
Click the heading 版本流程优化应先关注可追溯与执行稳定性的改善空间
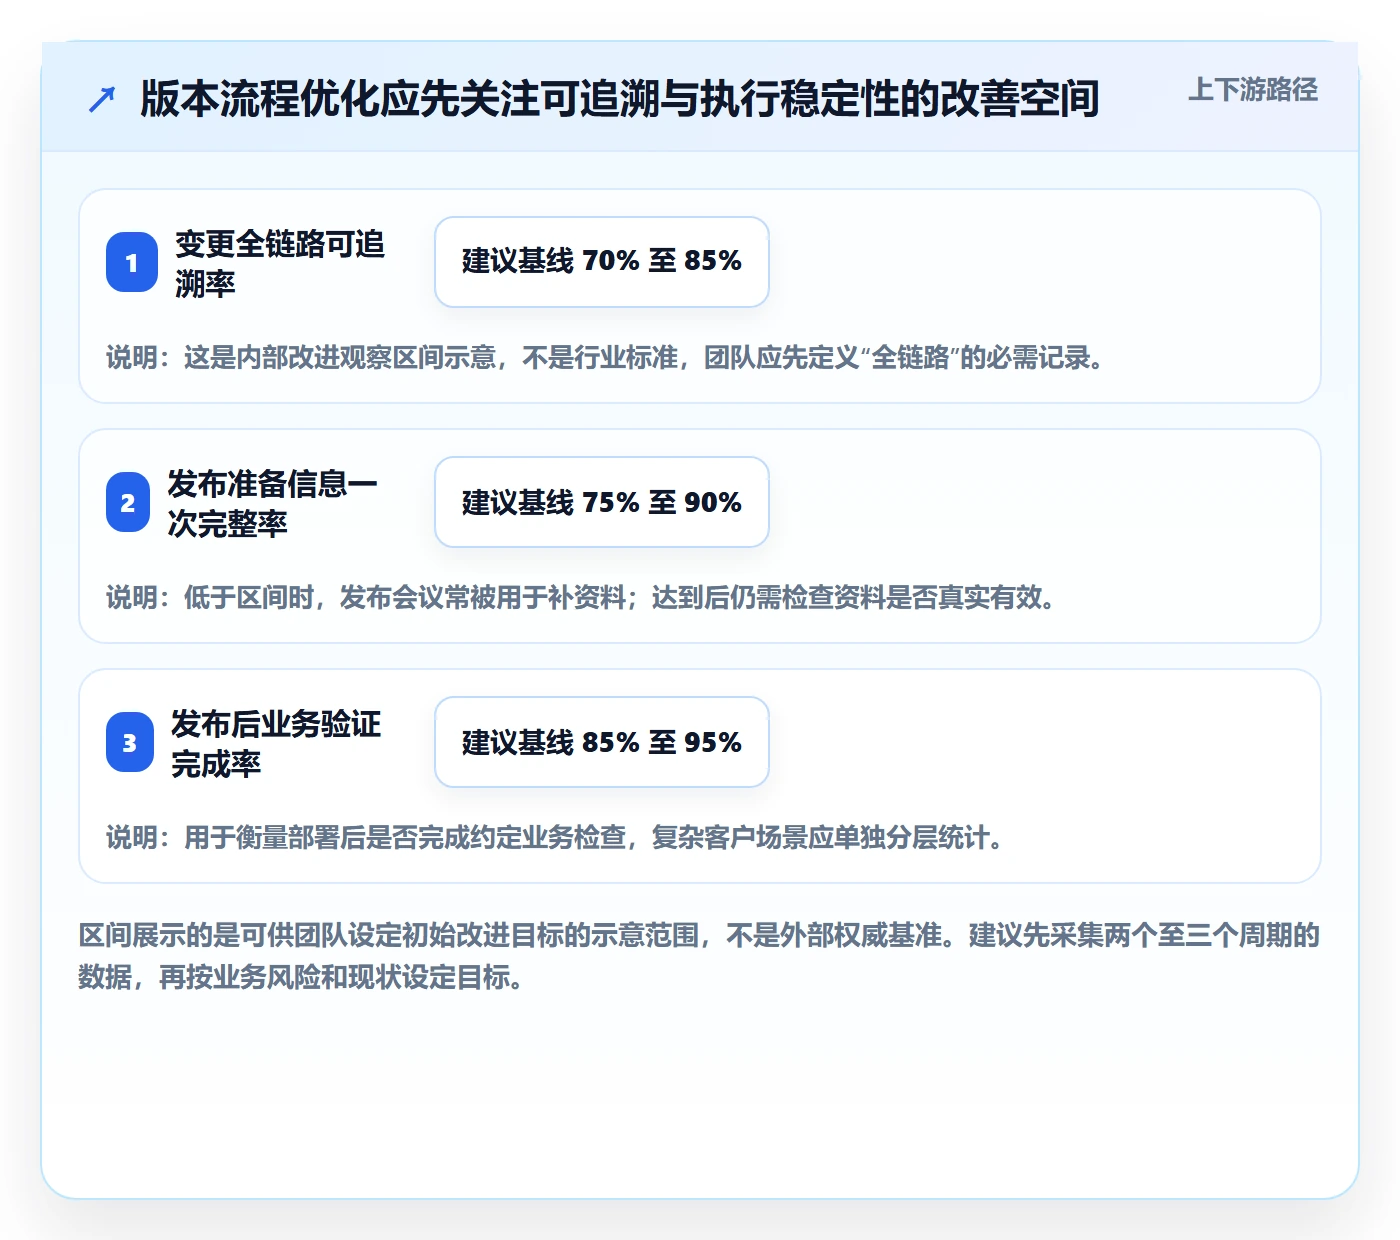(620, 99)
